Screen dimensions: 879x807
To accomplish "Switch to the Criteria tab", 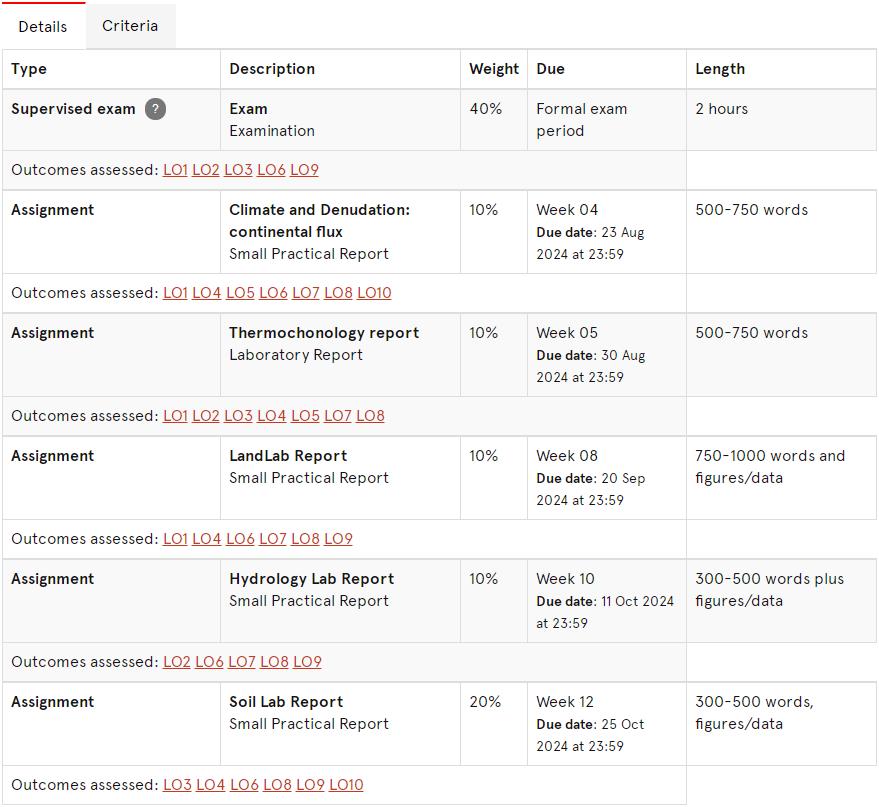I will 130,26.
